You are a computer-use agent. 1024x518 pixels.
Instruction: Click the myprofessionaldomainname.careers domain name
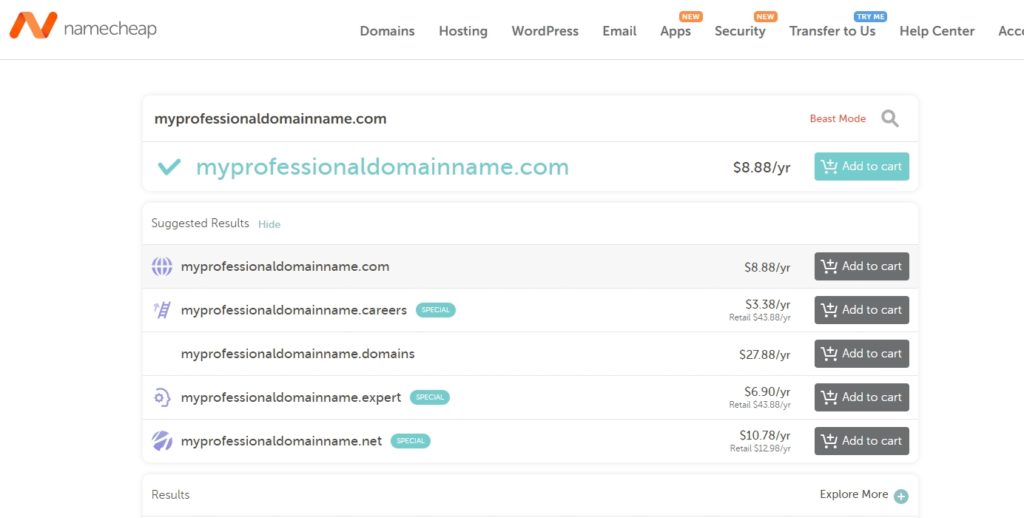(x=294, y=310)
